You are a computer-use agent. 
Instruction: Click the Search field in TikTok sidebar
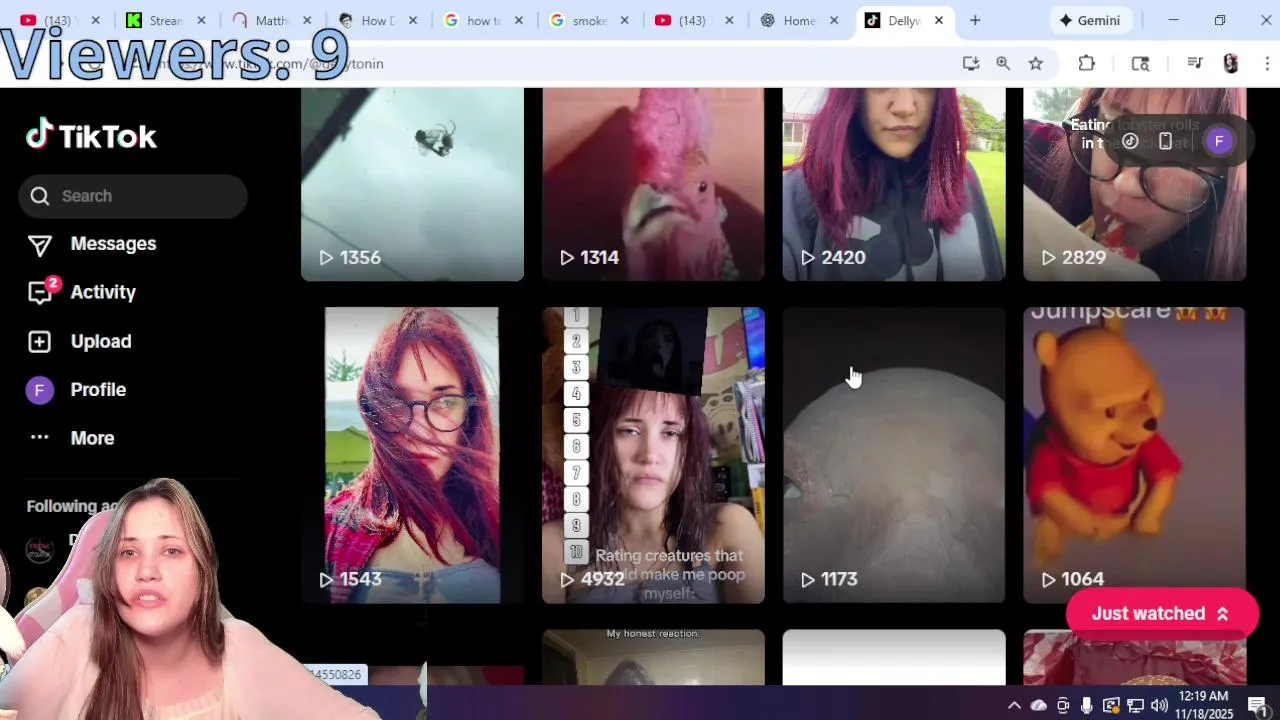point(133,196)
